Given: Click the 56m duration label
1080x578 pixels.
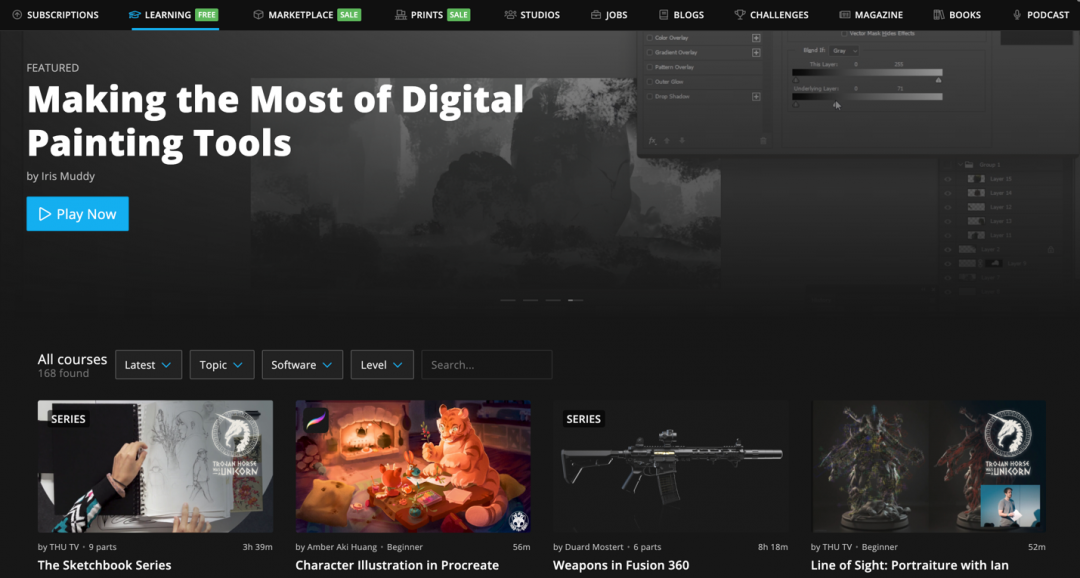Looking at the screenshot, I should click(521, 547).
